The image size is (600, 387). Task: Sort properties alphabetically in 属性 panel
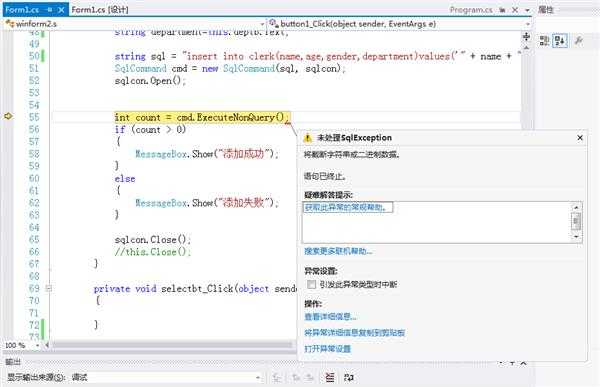(x=560, y=41)
